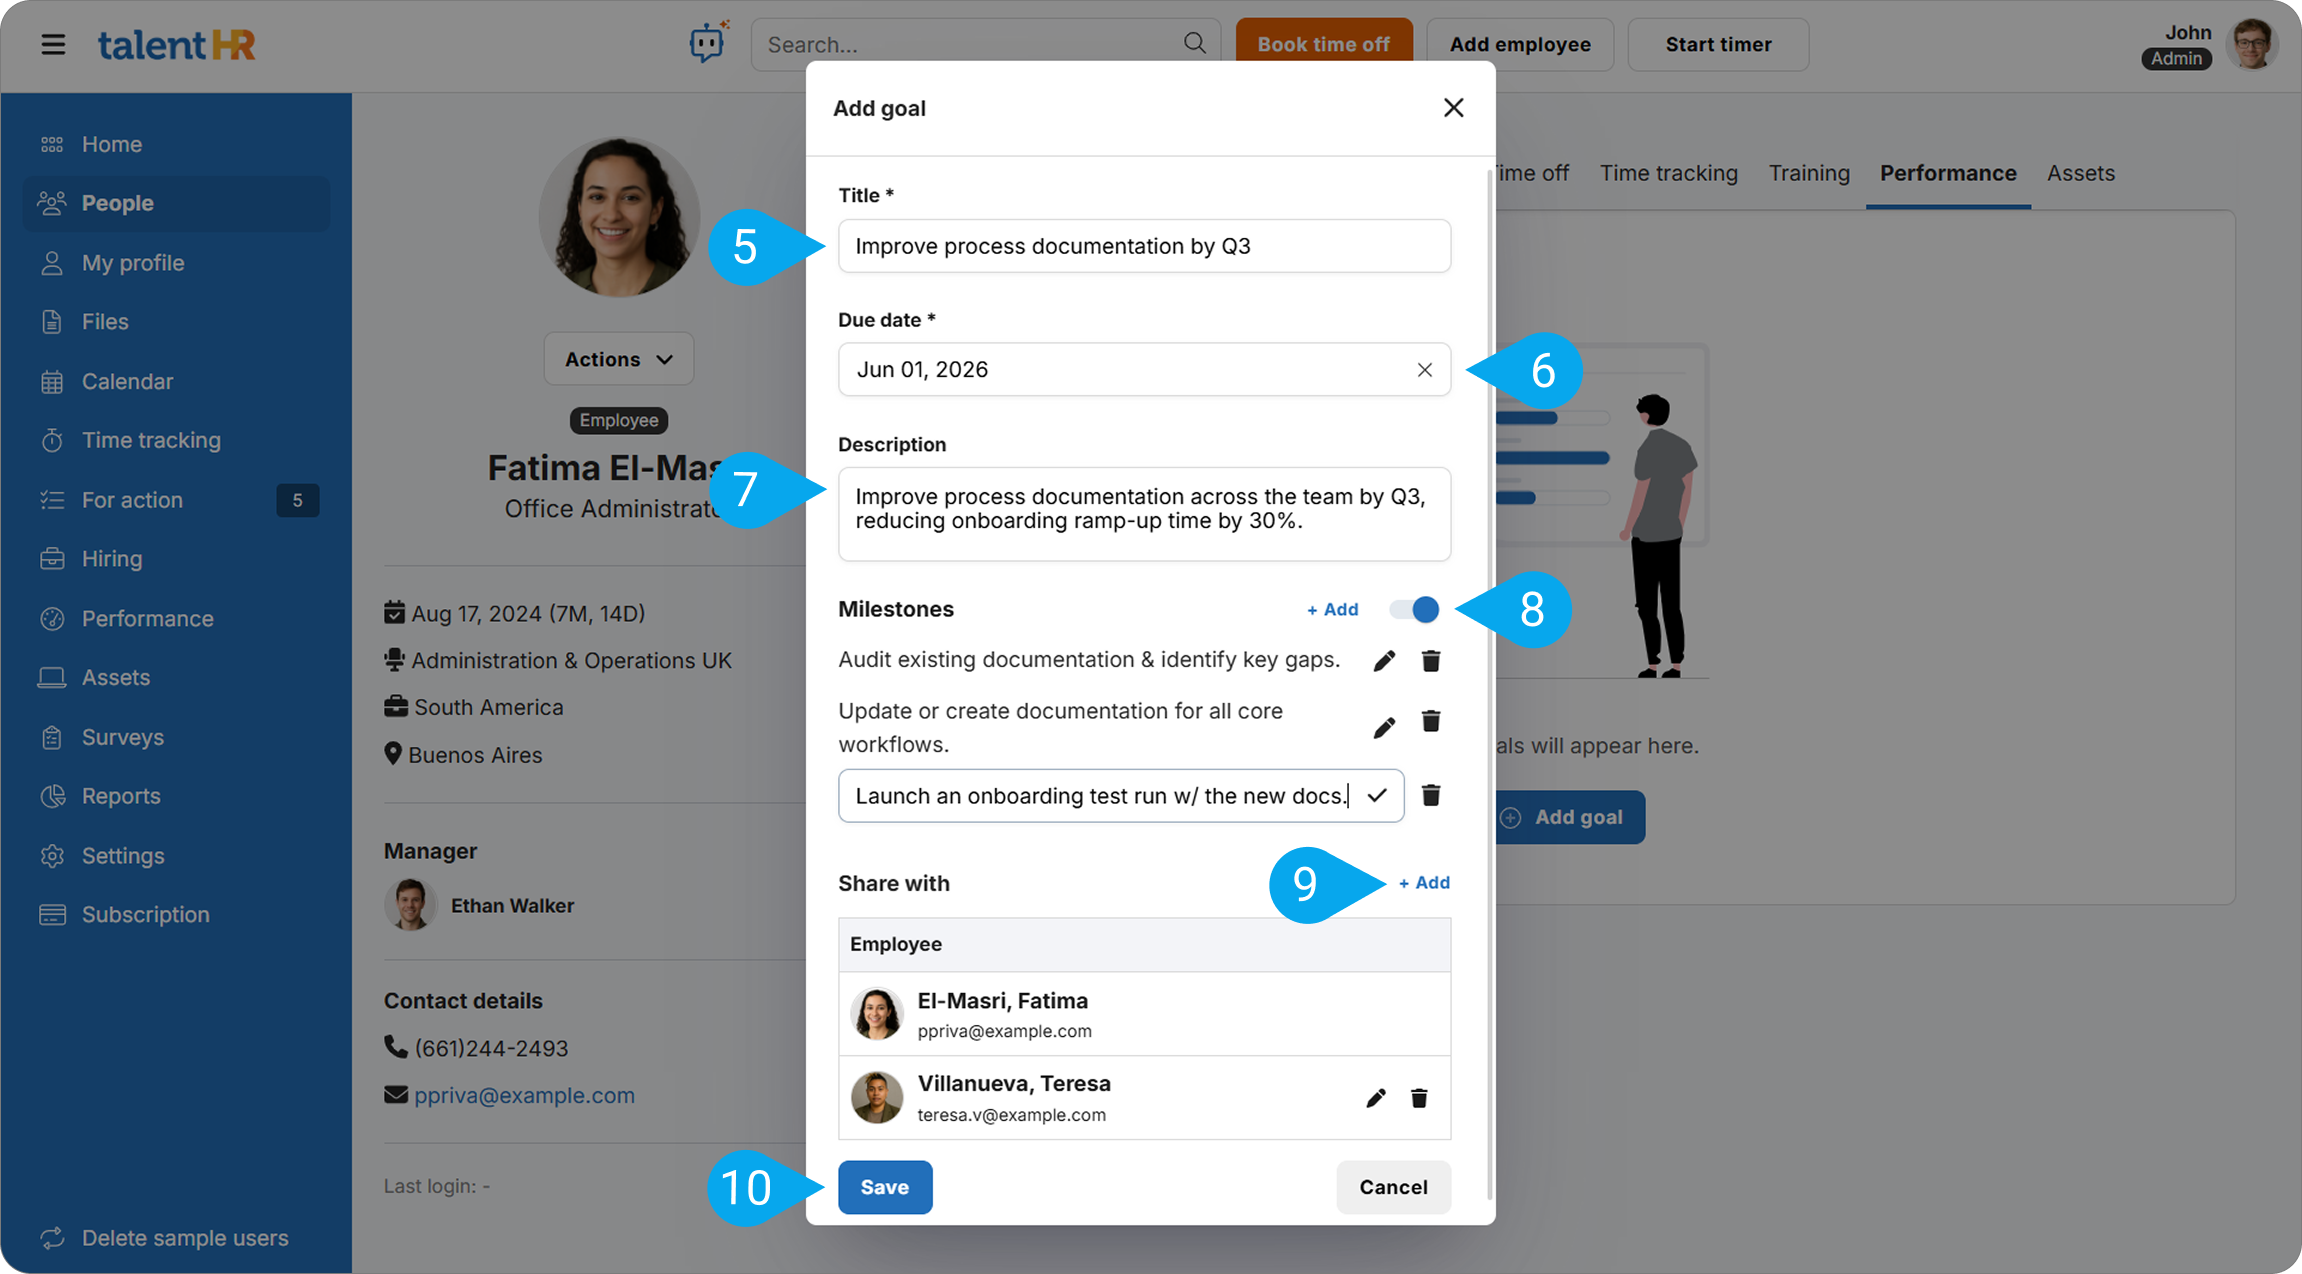Toggle the Milestones switch off
This screenshot has height=1274, width=2302.
coord(1415,609)
